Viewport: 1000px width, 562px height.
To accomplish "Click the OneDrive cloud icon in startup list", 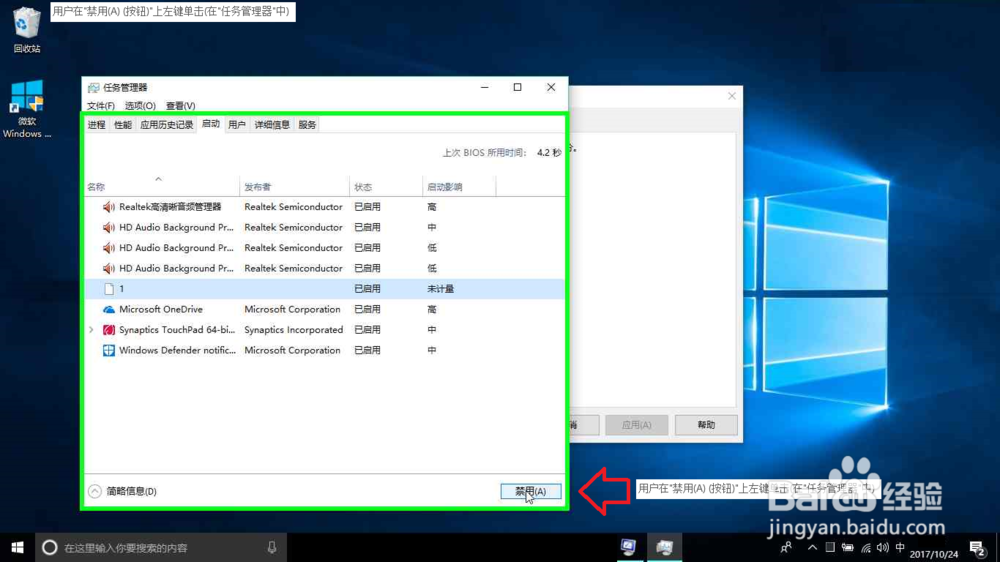I will [x=109, y=309].
